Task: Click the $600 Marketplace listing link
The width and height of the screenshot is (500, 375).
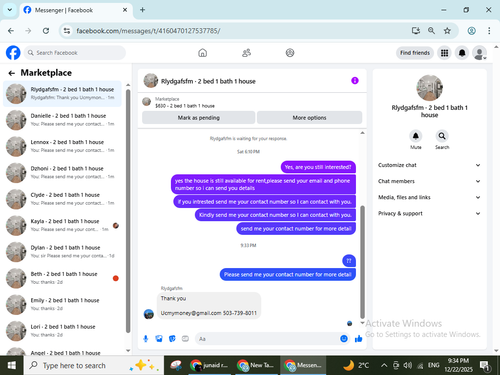Action: tap(185, 106)
